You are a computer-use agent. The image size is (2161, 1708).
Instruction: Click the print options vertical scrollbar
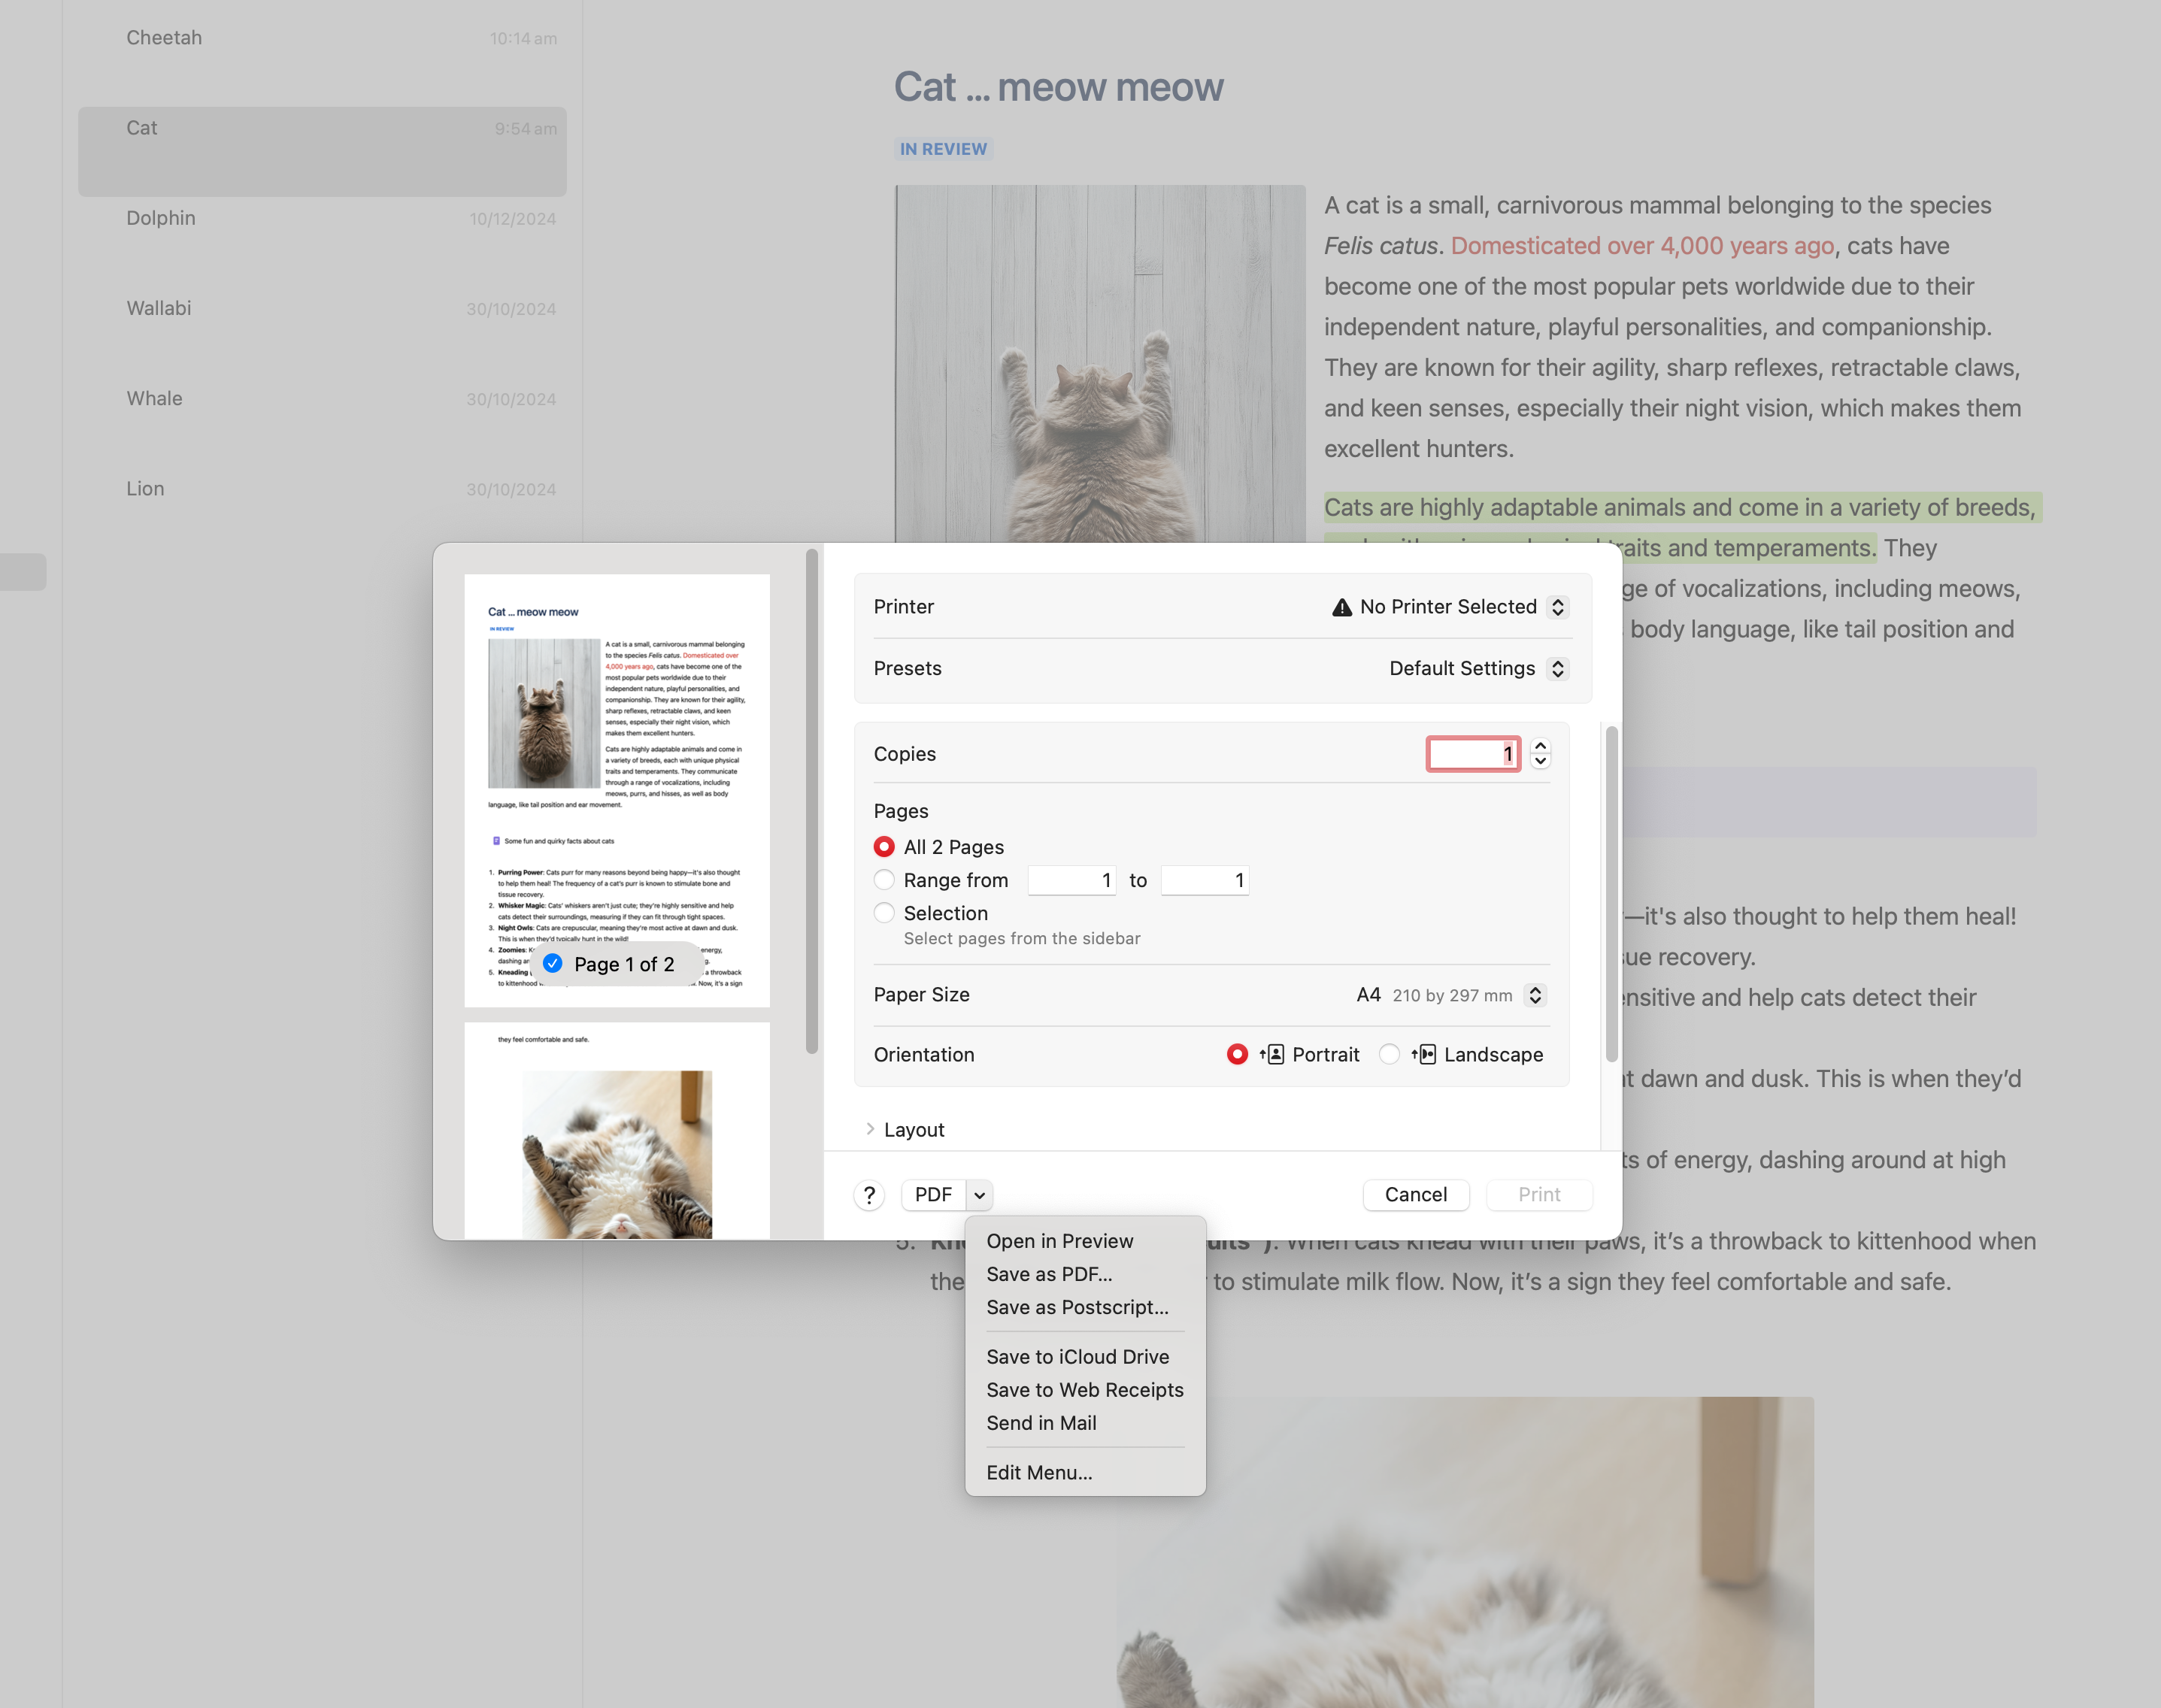click(1611, 895)
